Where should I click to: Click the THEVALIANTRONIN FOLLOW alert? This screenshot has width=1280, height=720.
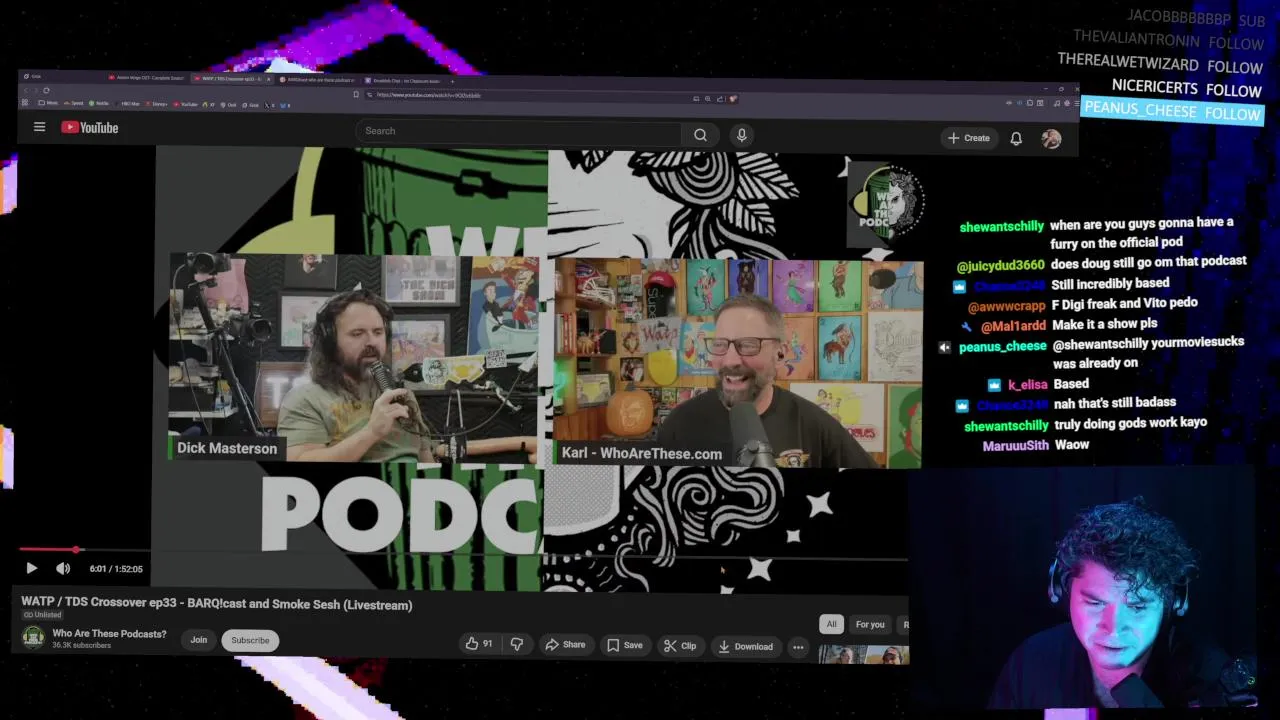click(x=1168, y=41)
